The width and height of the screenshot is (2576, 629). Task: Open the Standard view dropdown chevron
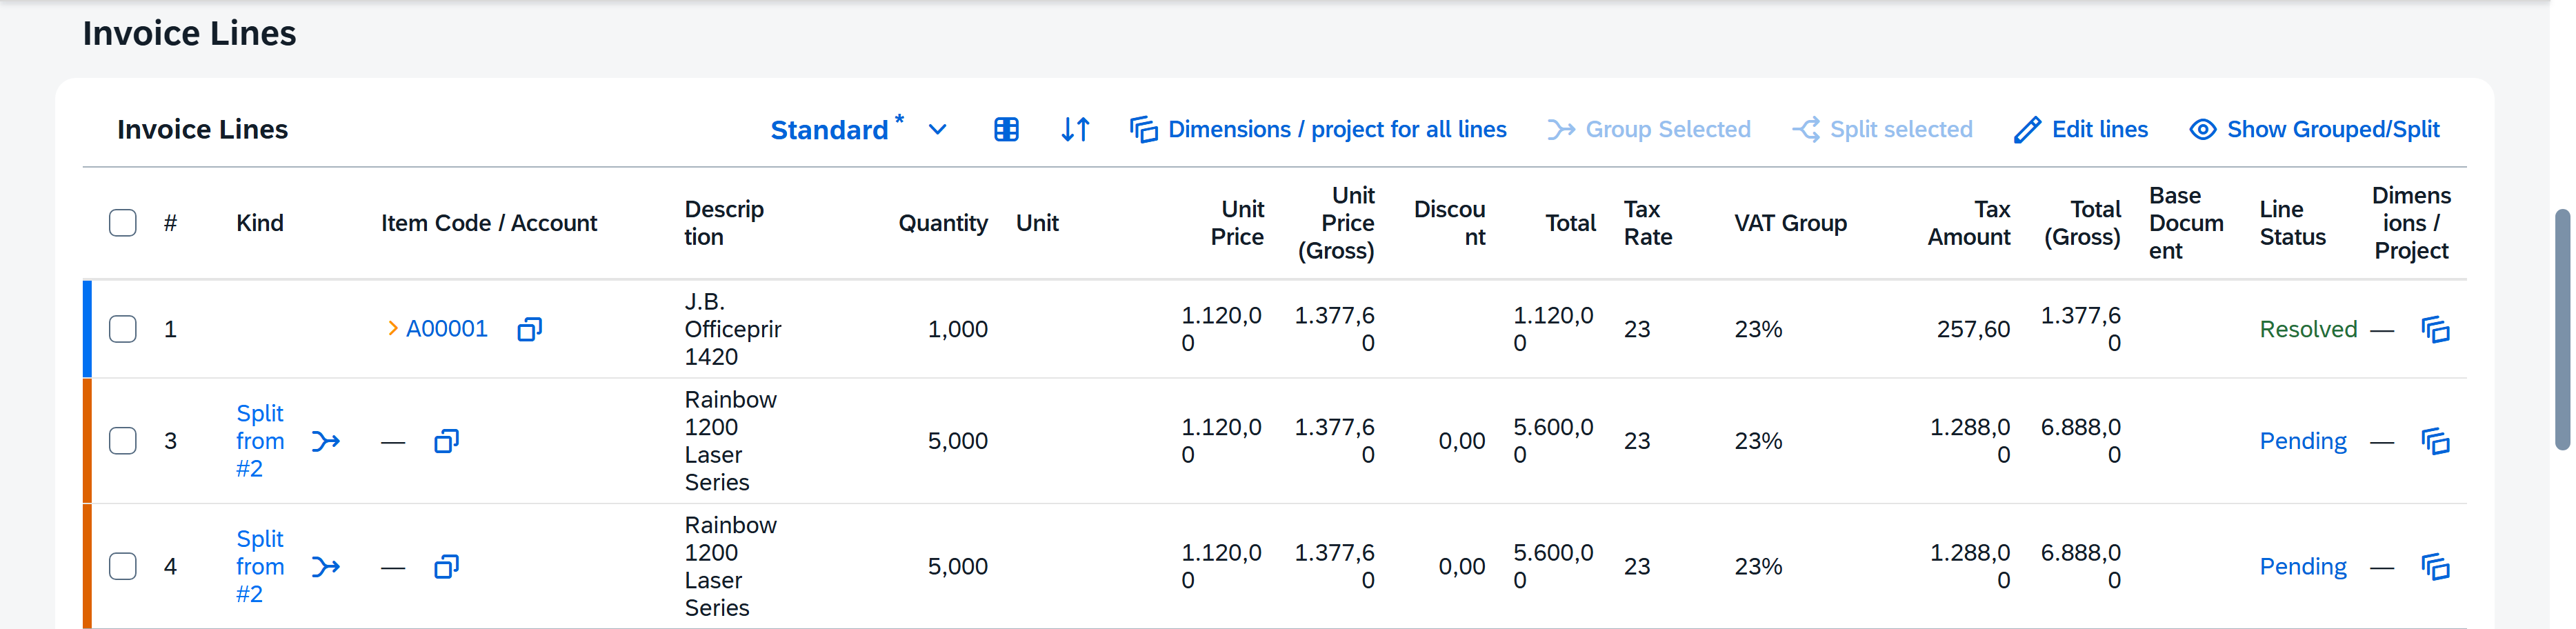937,130
